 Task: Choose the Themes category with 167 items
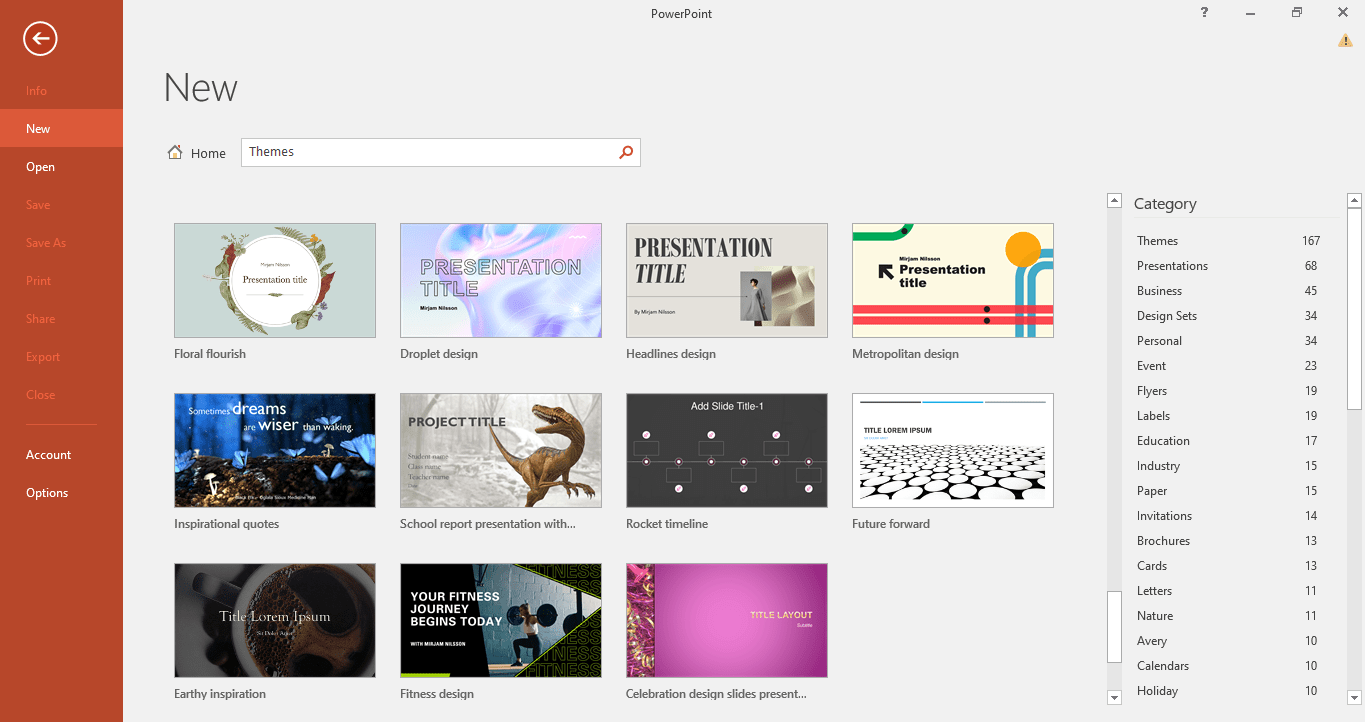pos(1157,240)
